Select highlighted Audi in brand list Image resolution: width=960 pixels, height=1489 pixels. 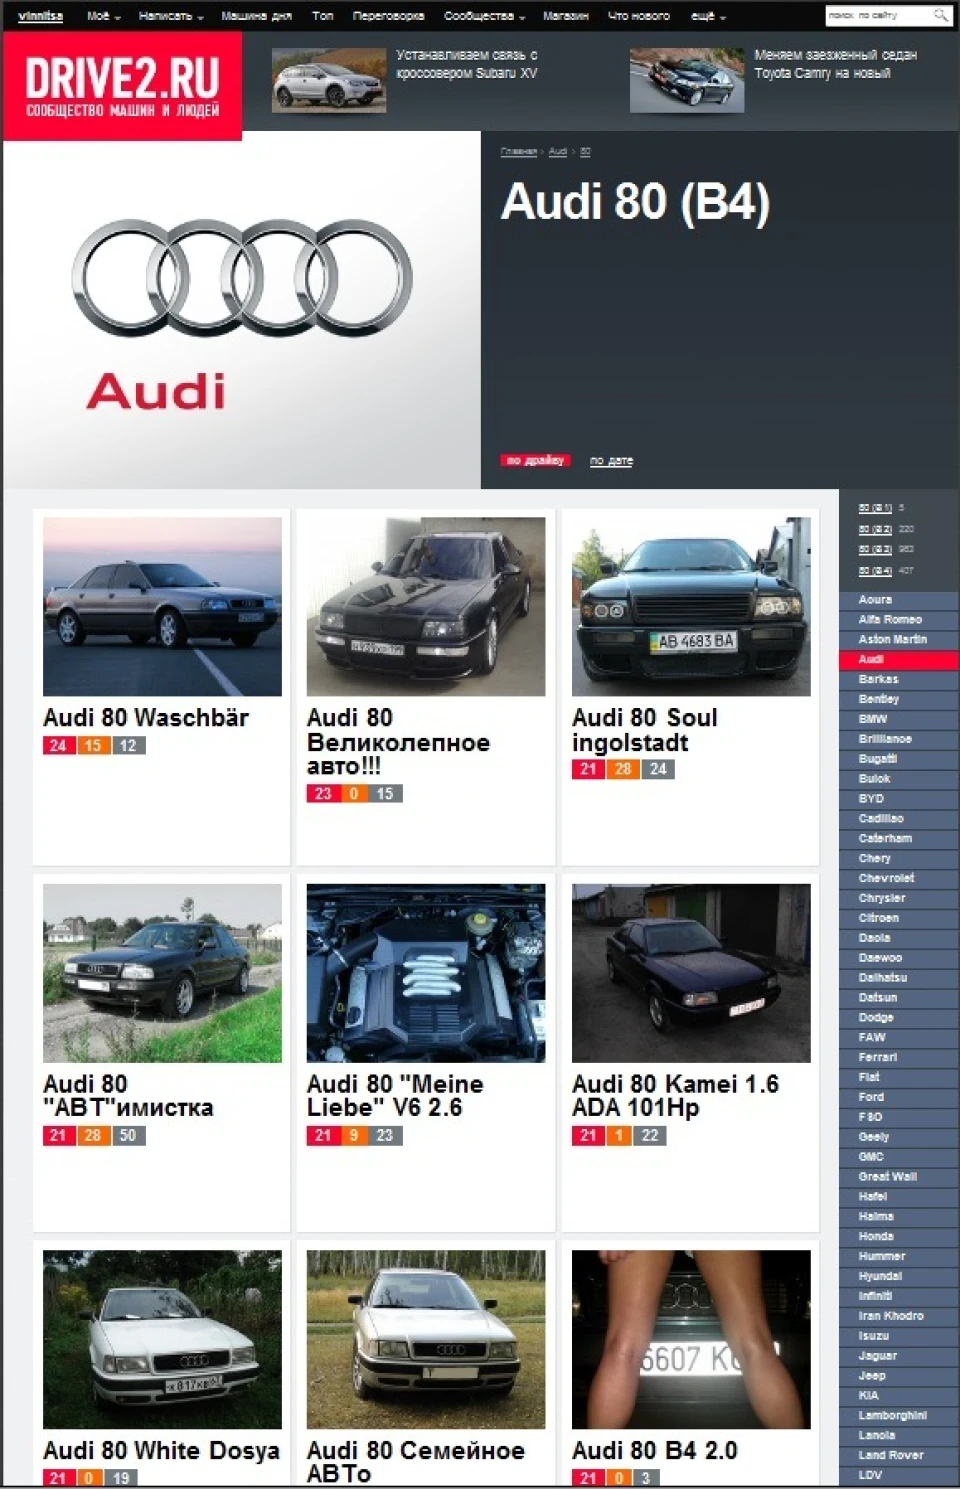[x=899, y=660]
